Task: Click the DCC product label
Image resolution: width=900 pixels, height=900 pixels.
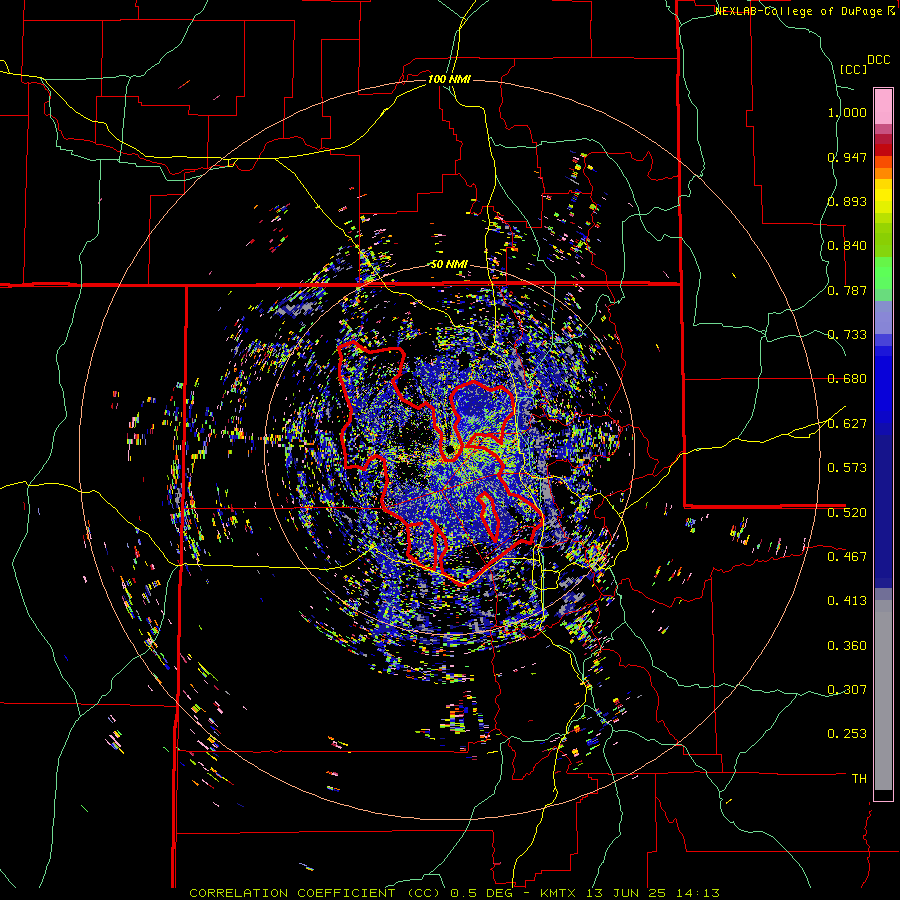Action: point(878,60)
